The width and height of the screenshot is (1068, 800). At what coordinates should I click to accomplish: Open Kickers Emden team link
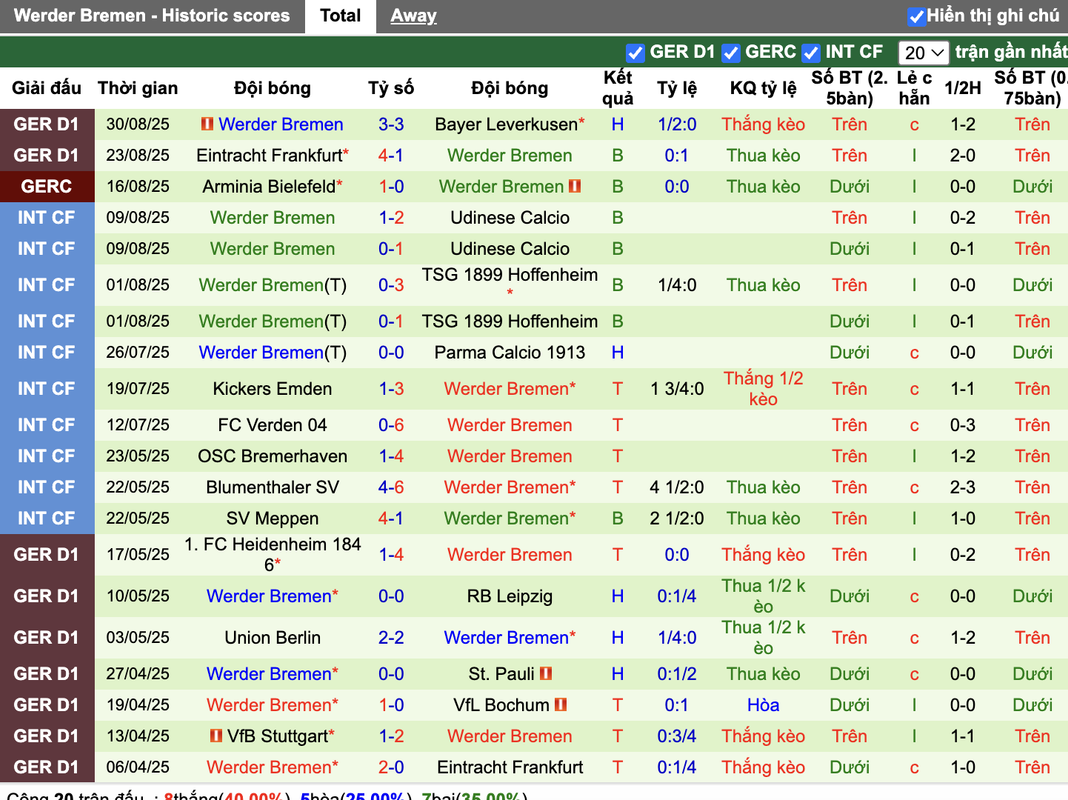pyautogui.click(x=272, y=389)
